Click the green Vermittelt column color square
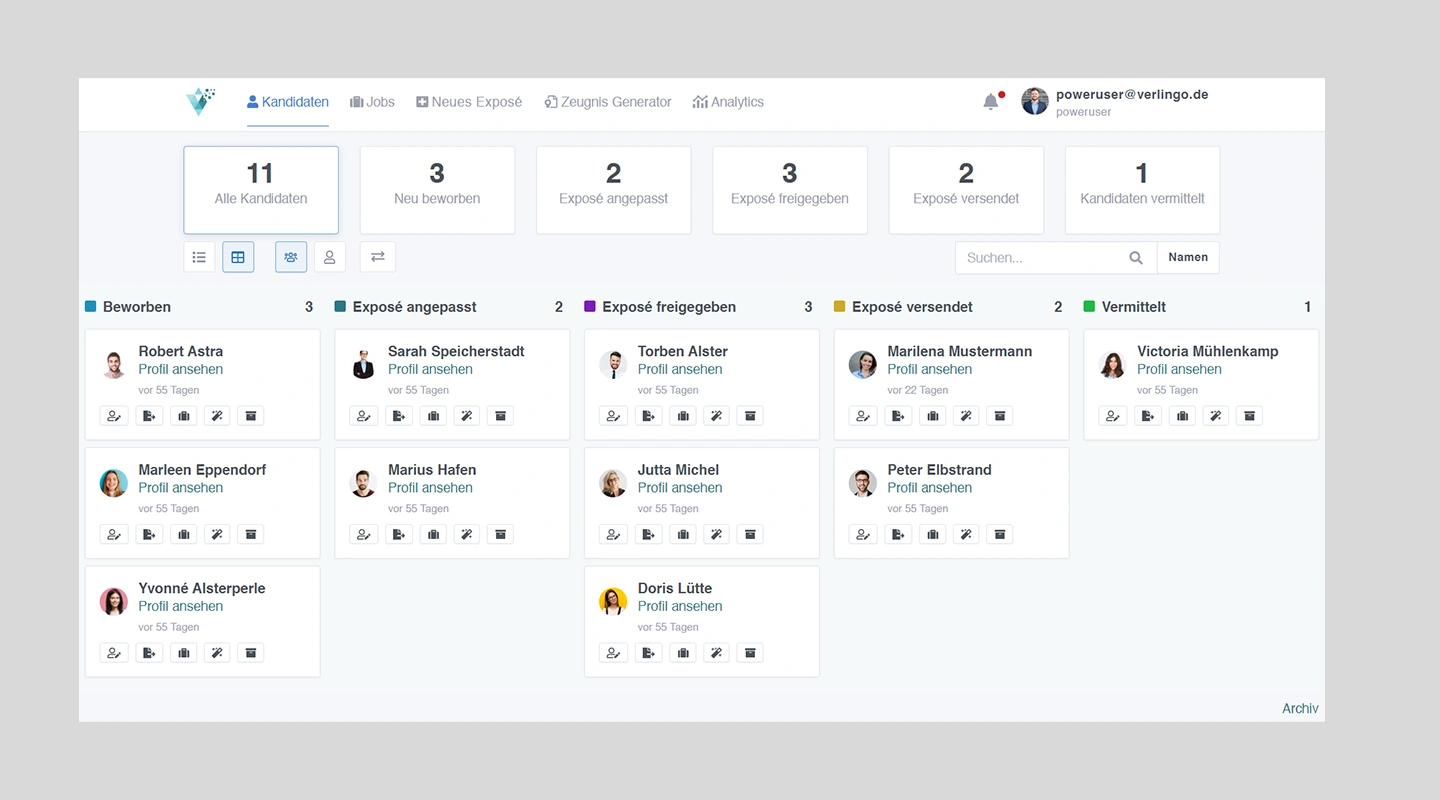This screenshot has width=1440, height=800. [1089, 306]
